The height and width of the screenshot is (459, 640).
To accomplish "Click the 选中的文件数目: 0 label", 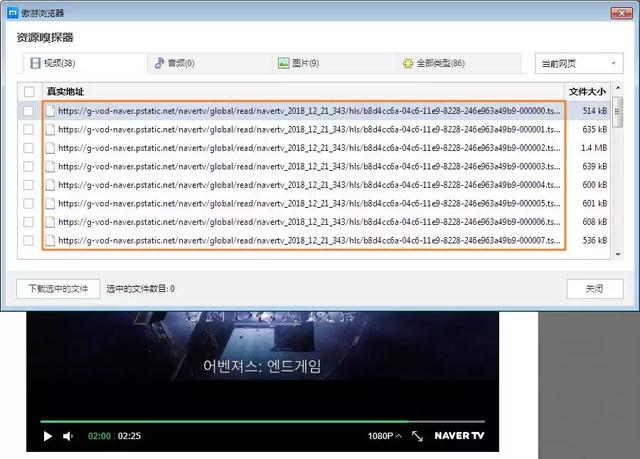I will (140, 289).
